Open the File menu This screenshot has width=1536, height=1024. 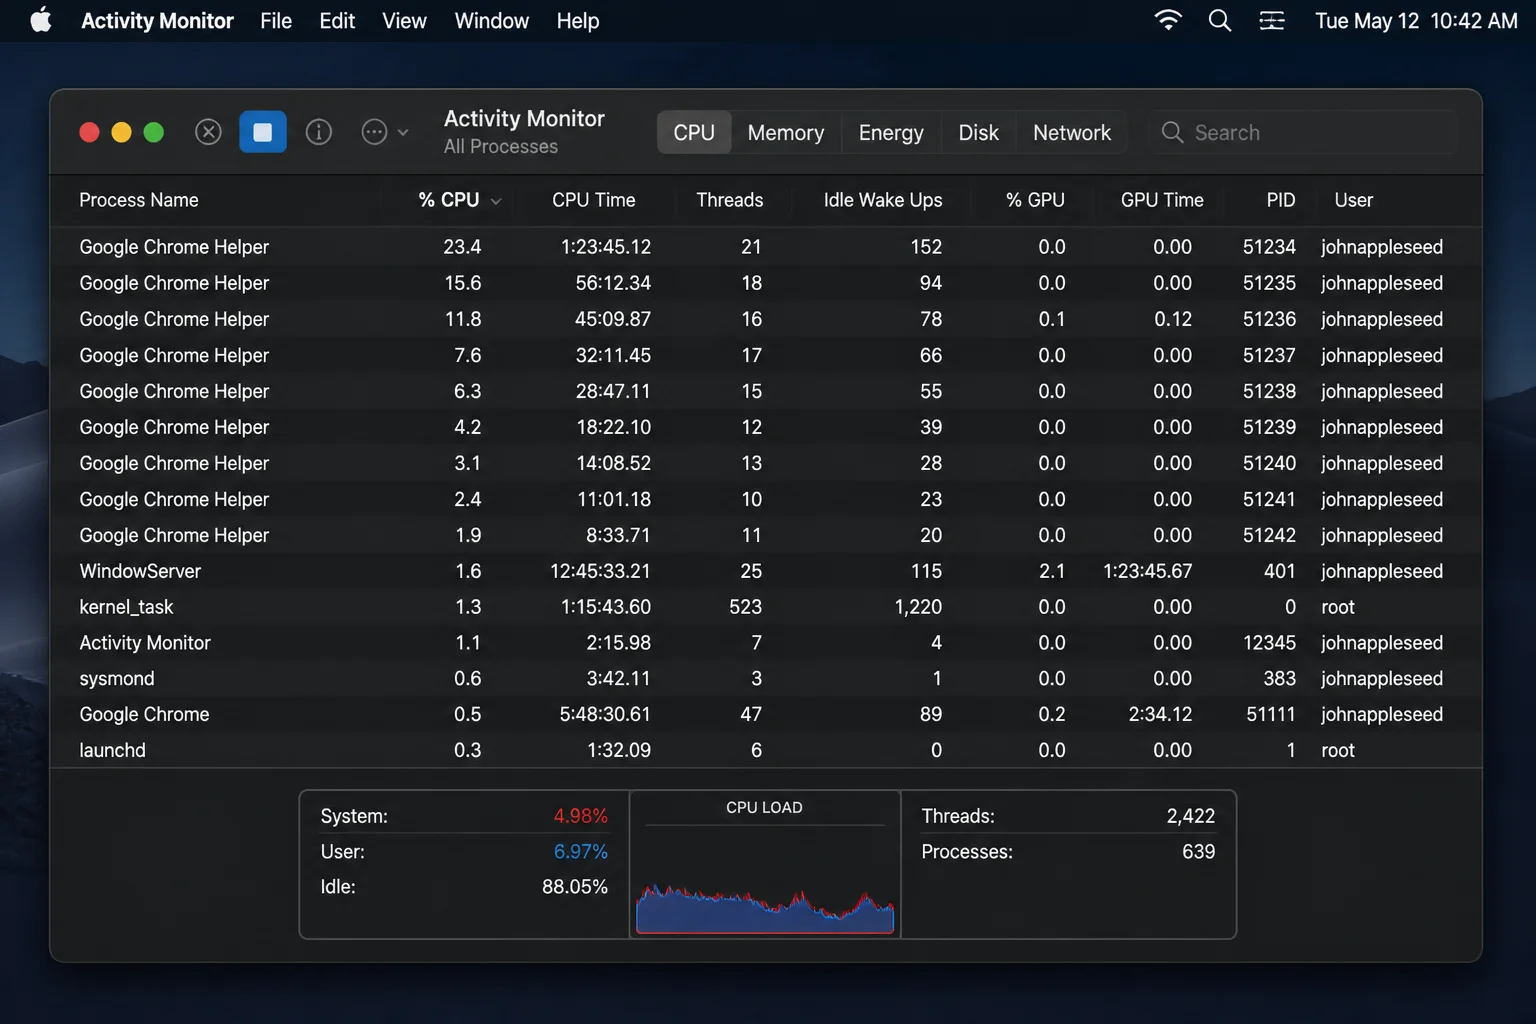click(x=276, y=20)
